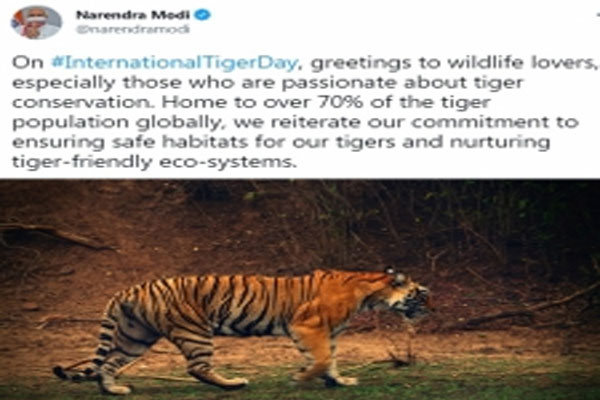
Task: Open Narendra Modi's profile avatar
Action: [36, 23]
